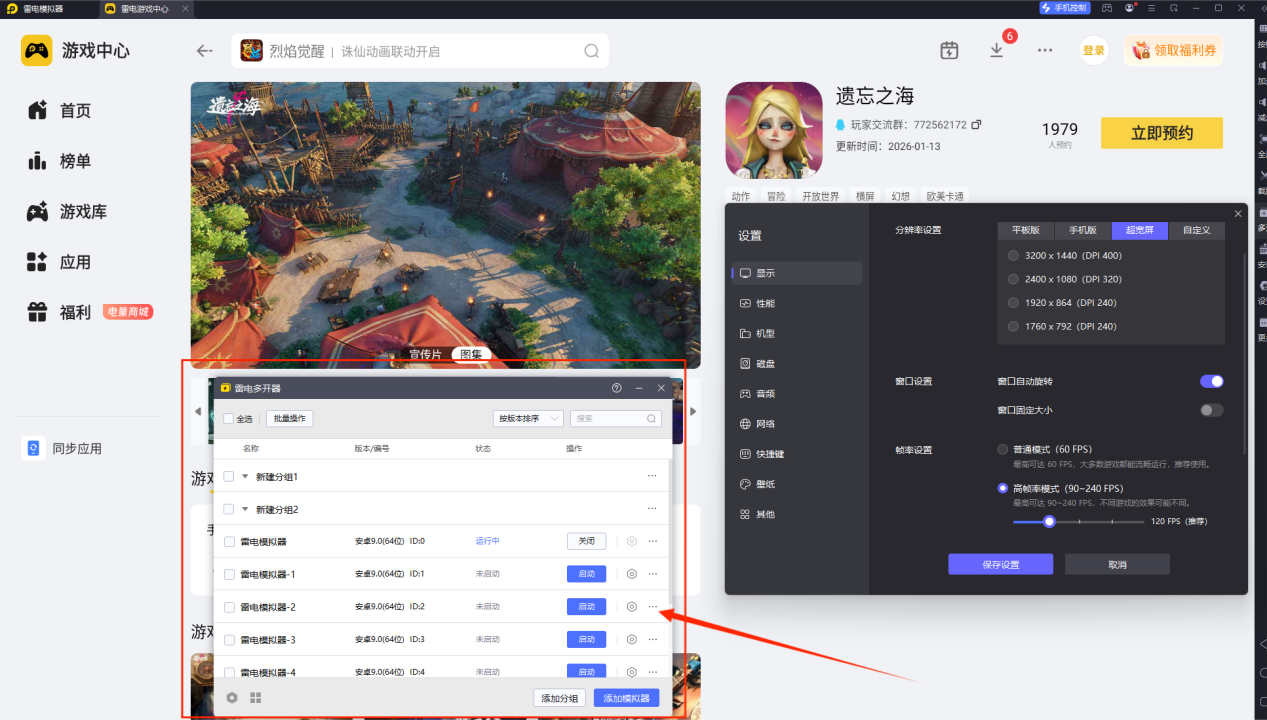Open settings gear for 雷电模拟器-1

632,574
